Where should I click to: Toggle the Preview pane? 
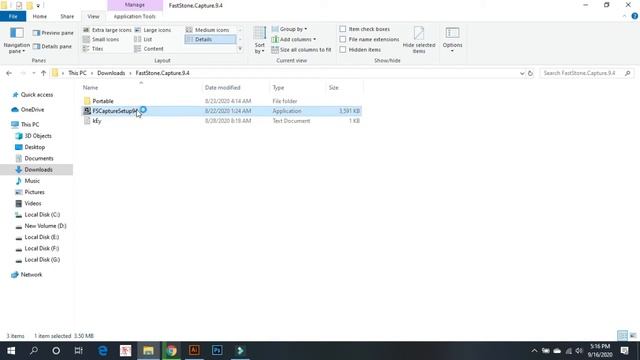[x=53, y=33]
